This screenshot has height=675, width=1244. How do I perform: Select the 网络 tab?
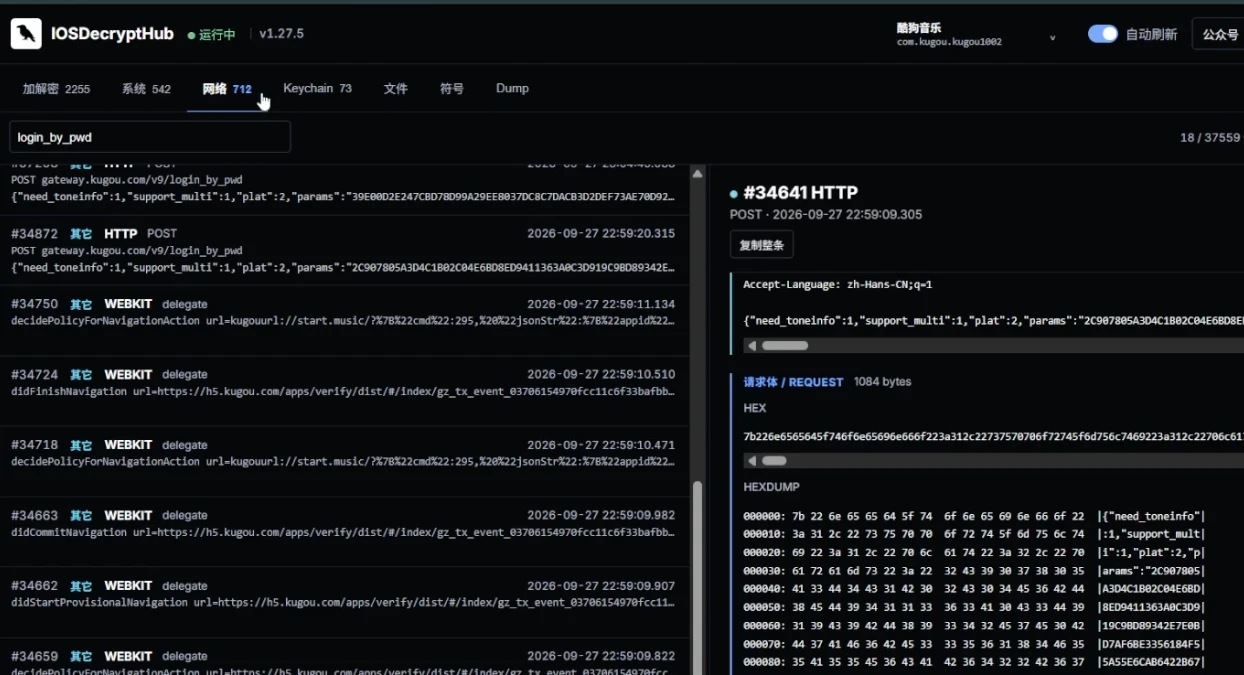tap(227, 89)
